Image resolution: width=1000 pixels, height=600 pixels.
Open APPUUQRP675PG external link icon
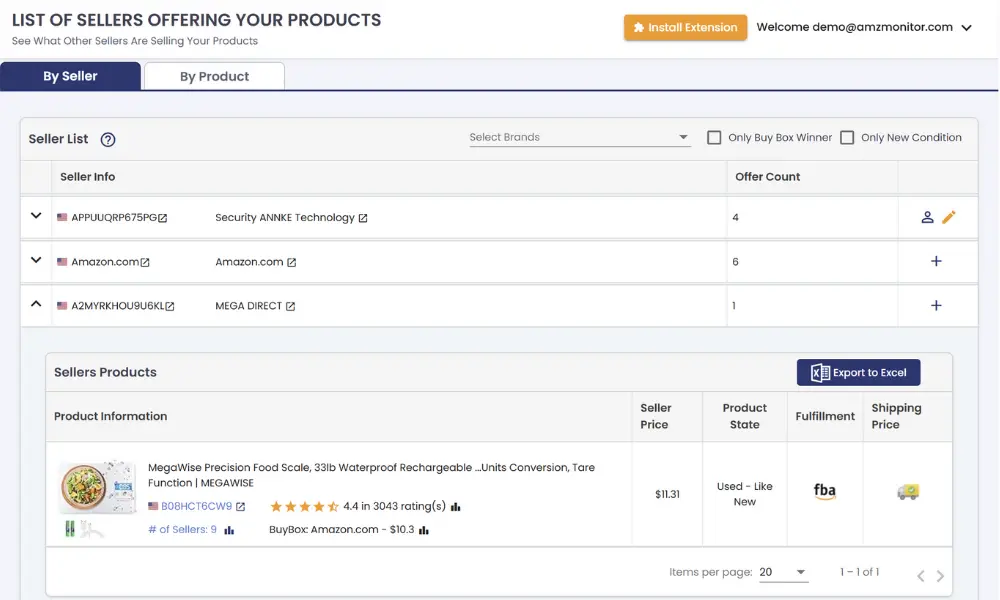pos(163,218)
